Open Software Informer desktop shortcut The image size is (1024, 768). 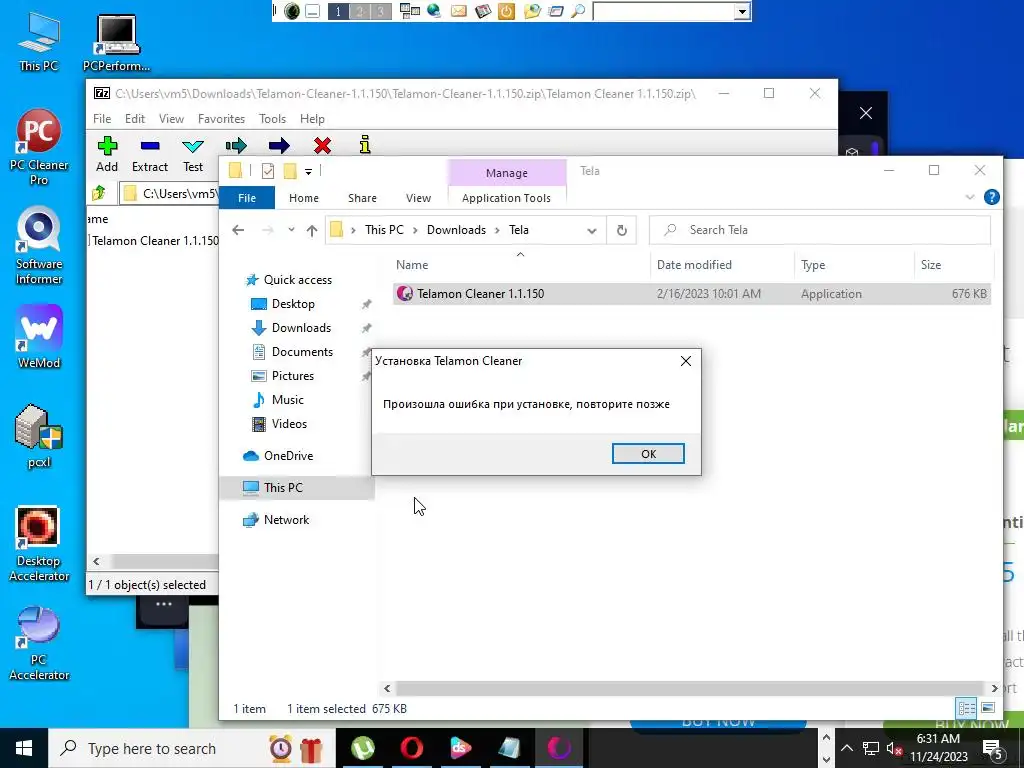[x=39, y=247]
